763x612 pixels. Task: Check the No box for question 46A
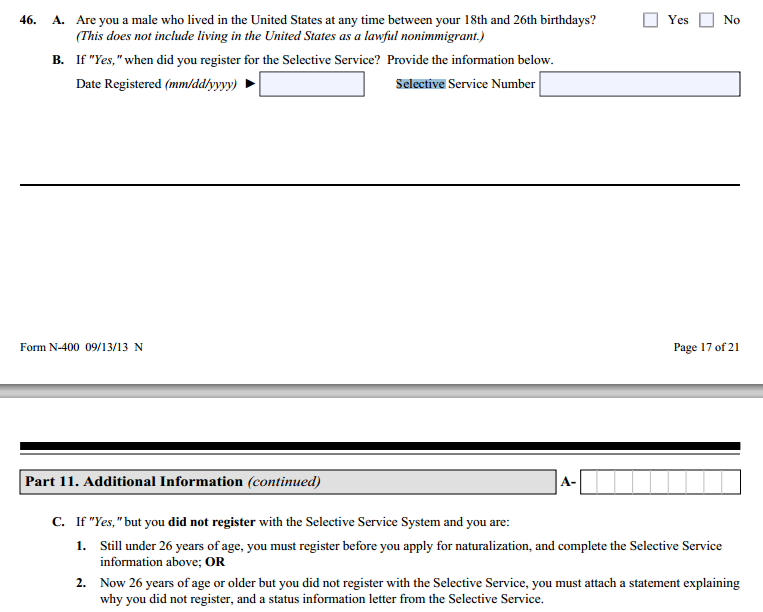706,20
